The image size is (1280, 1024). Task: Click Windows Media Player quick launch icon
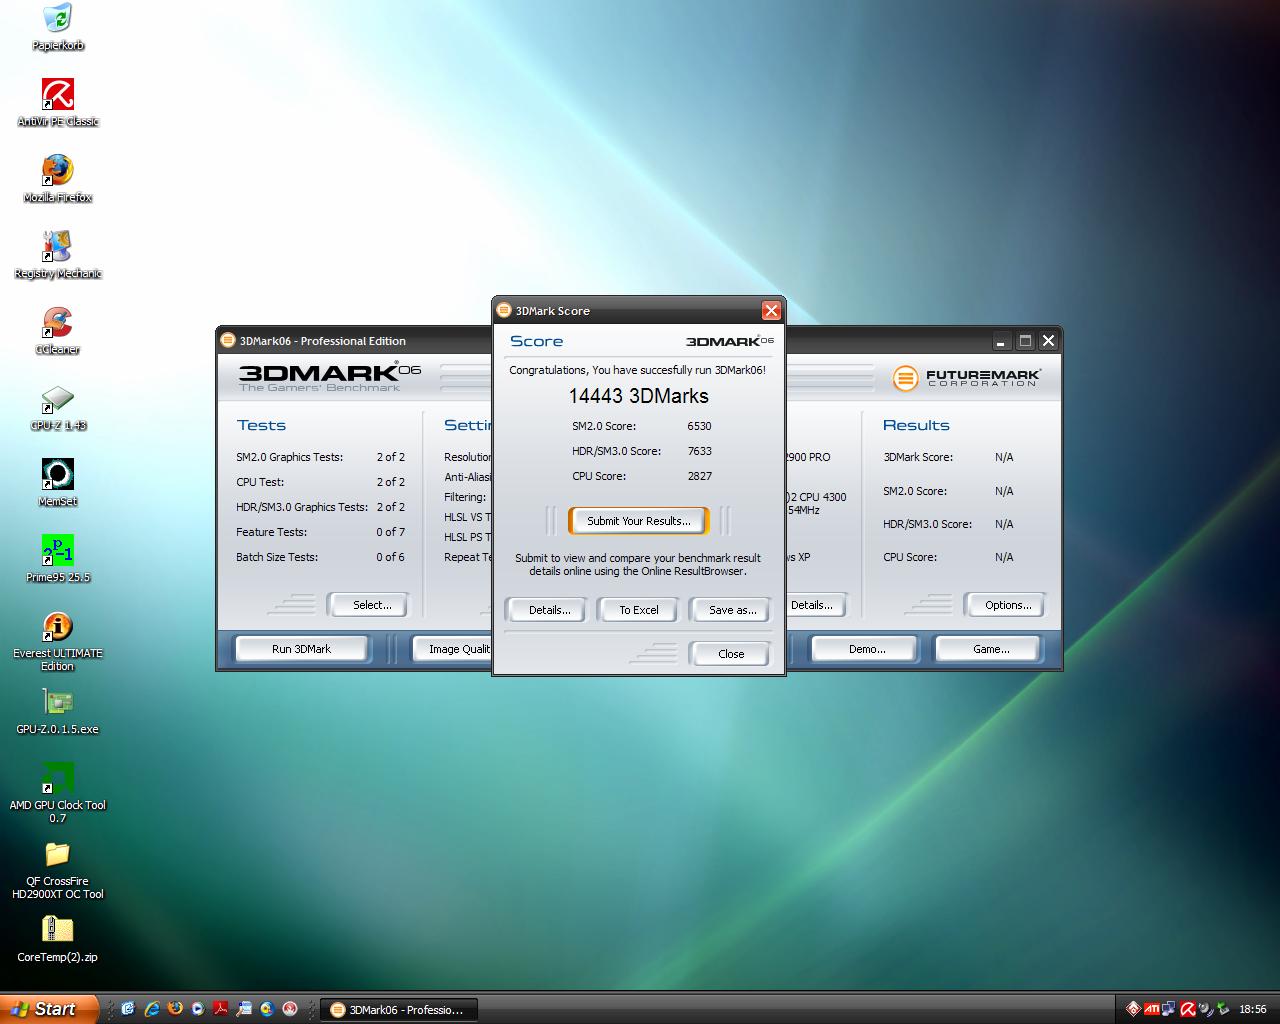pyautogui.click(x=198, y=1009)
